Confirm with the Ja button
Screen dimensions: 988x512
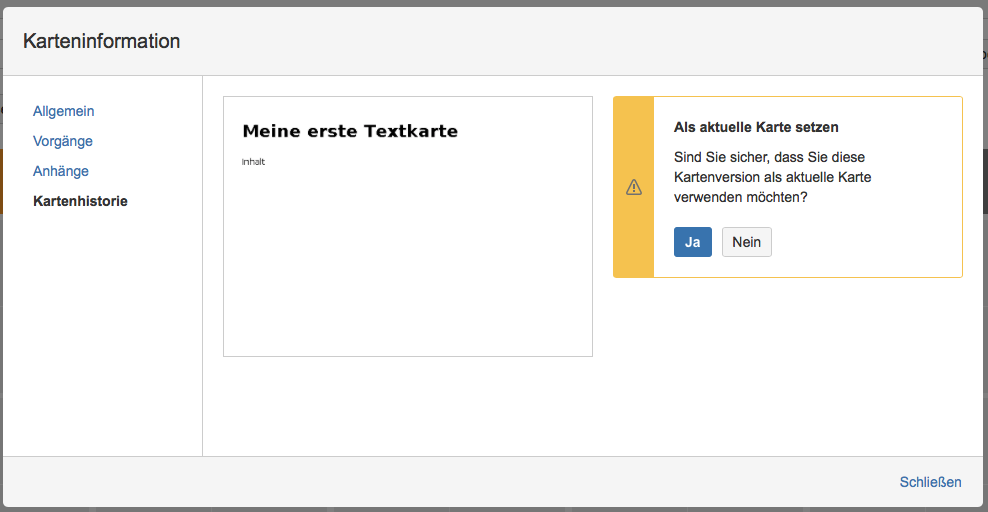point(692,242)
